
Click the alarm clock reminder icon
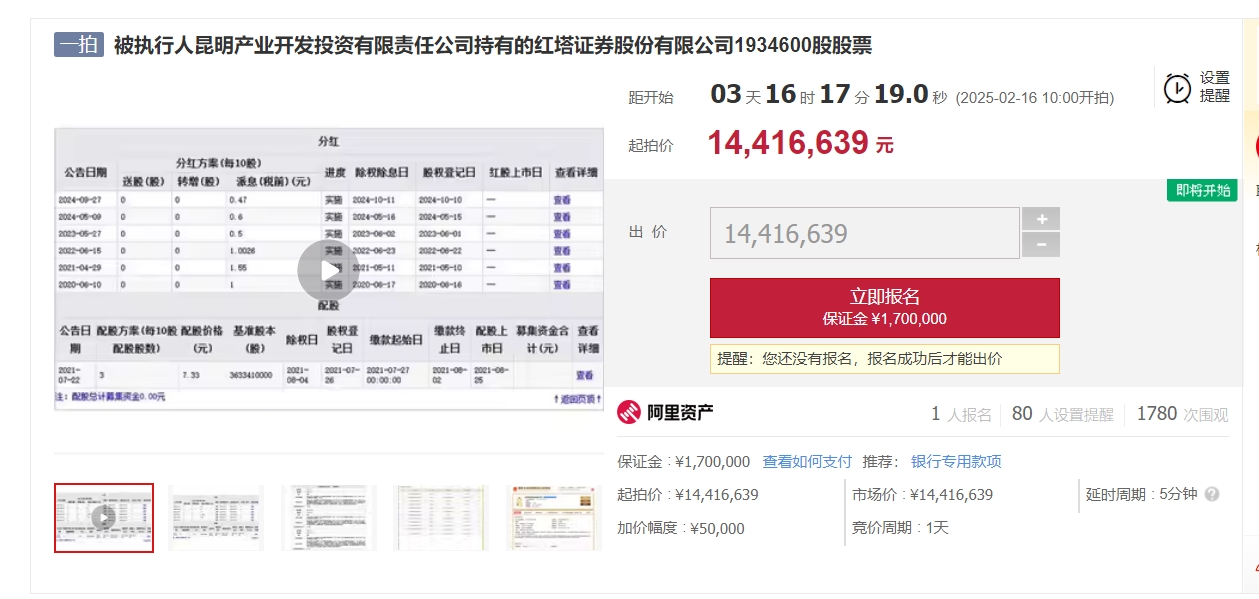(1177, 88)
